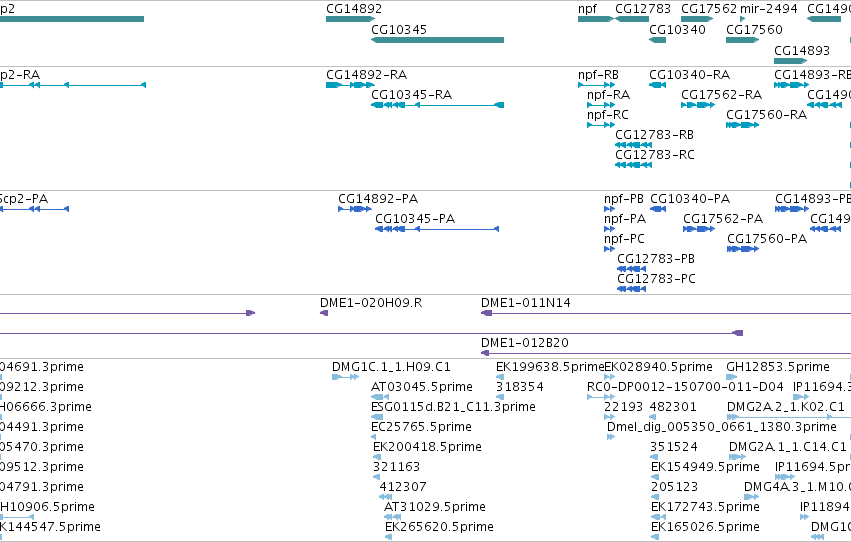The width and height of the screenshot is (851, 542).
Task: Click transcript CG14892-RA
Action: (x=350, y=85)
